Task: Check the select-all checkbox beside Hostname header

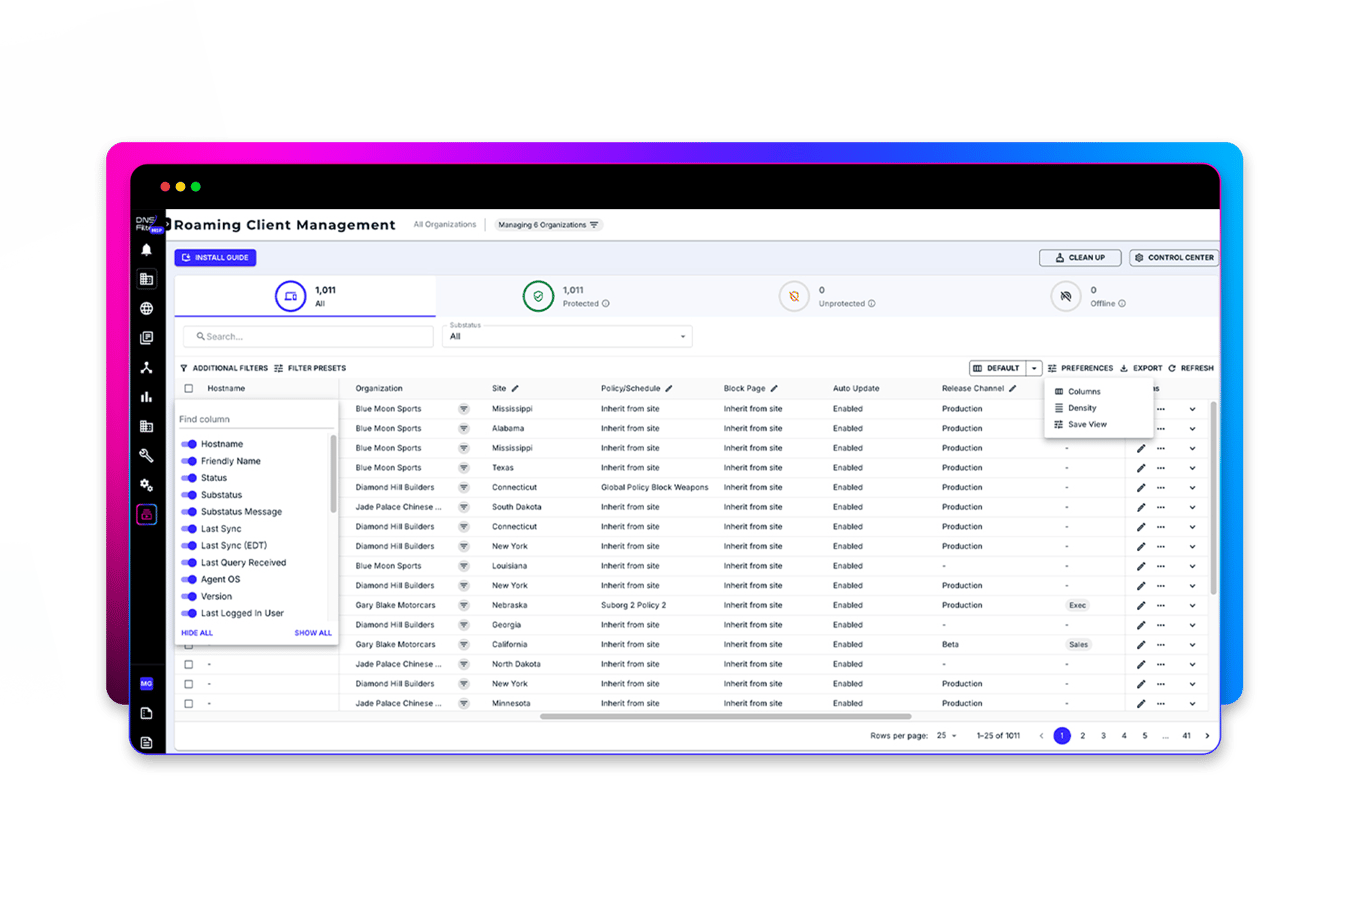Action: point(188,388)
